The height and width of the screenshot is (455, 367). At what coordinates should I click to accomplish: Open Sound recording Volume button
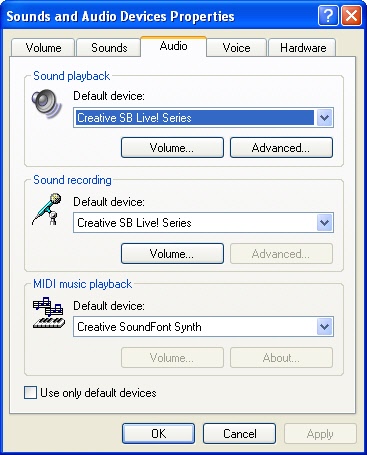pyautogui.click(x=172, y=253)
